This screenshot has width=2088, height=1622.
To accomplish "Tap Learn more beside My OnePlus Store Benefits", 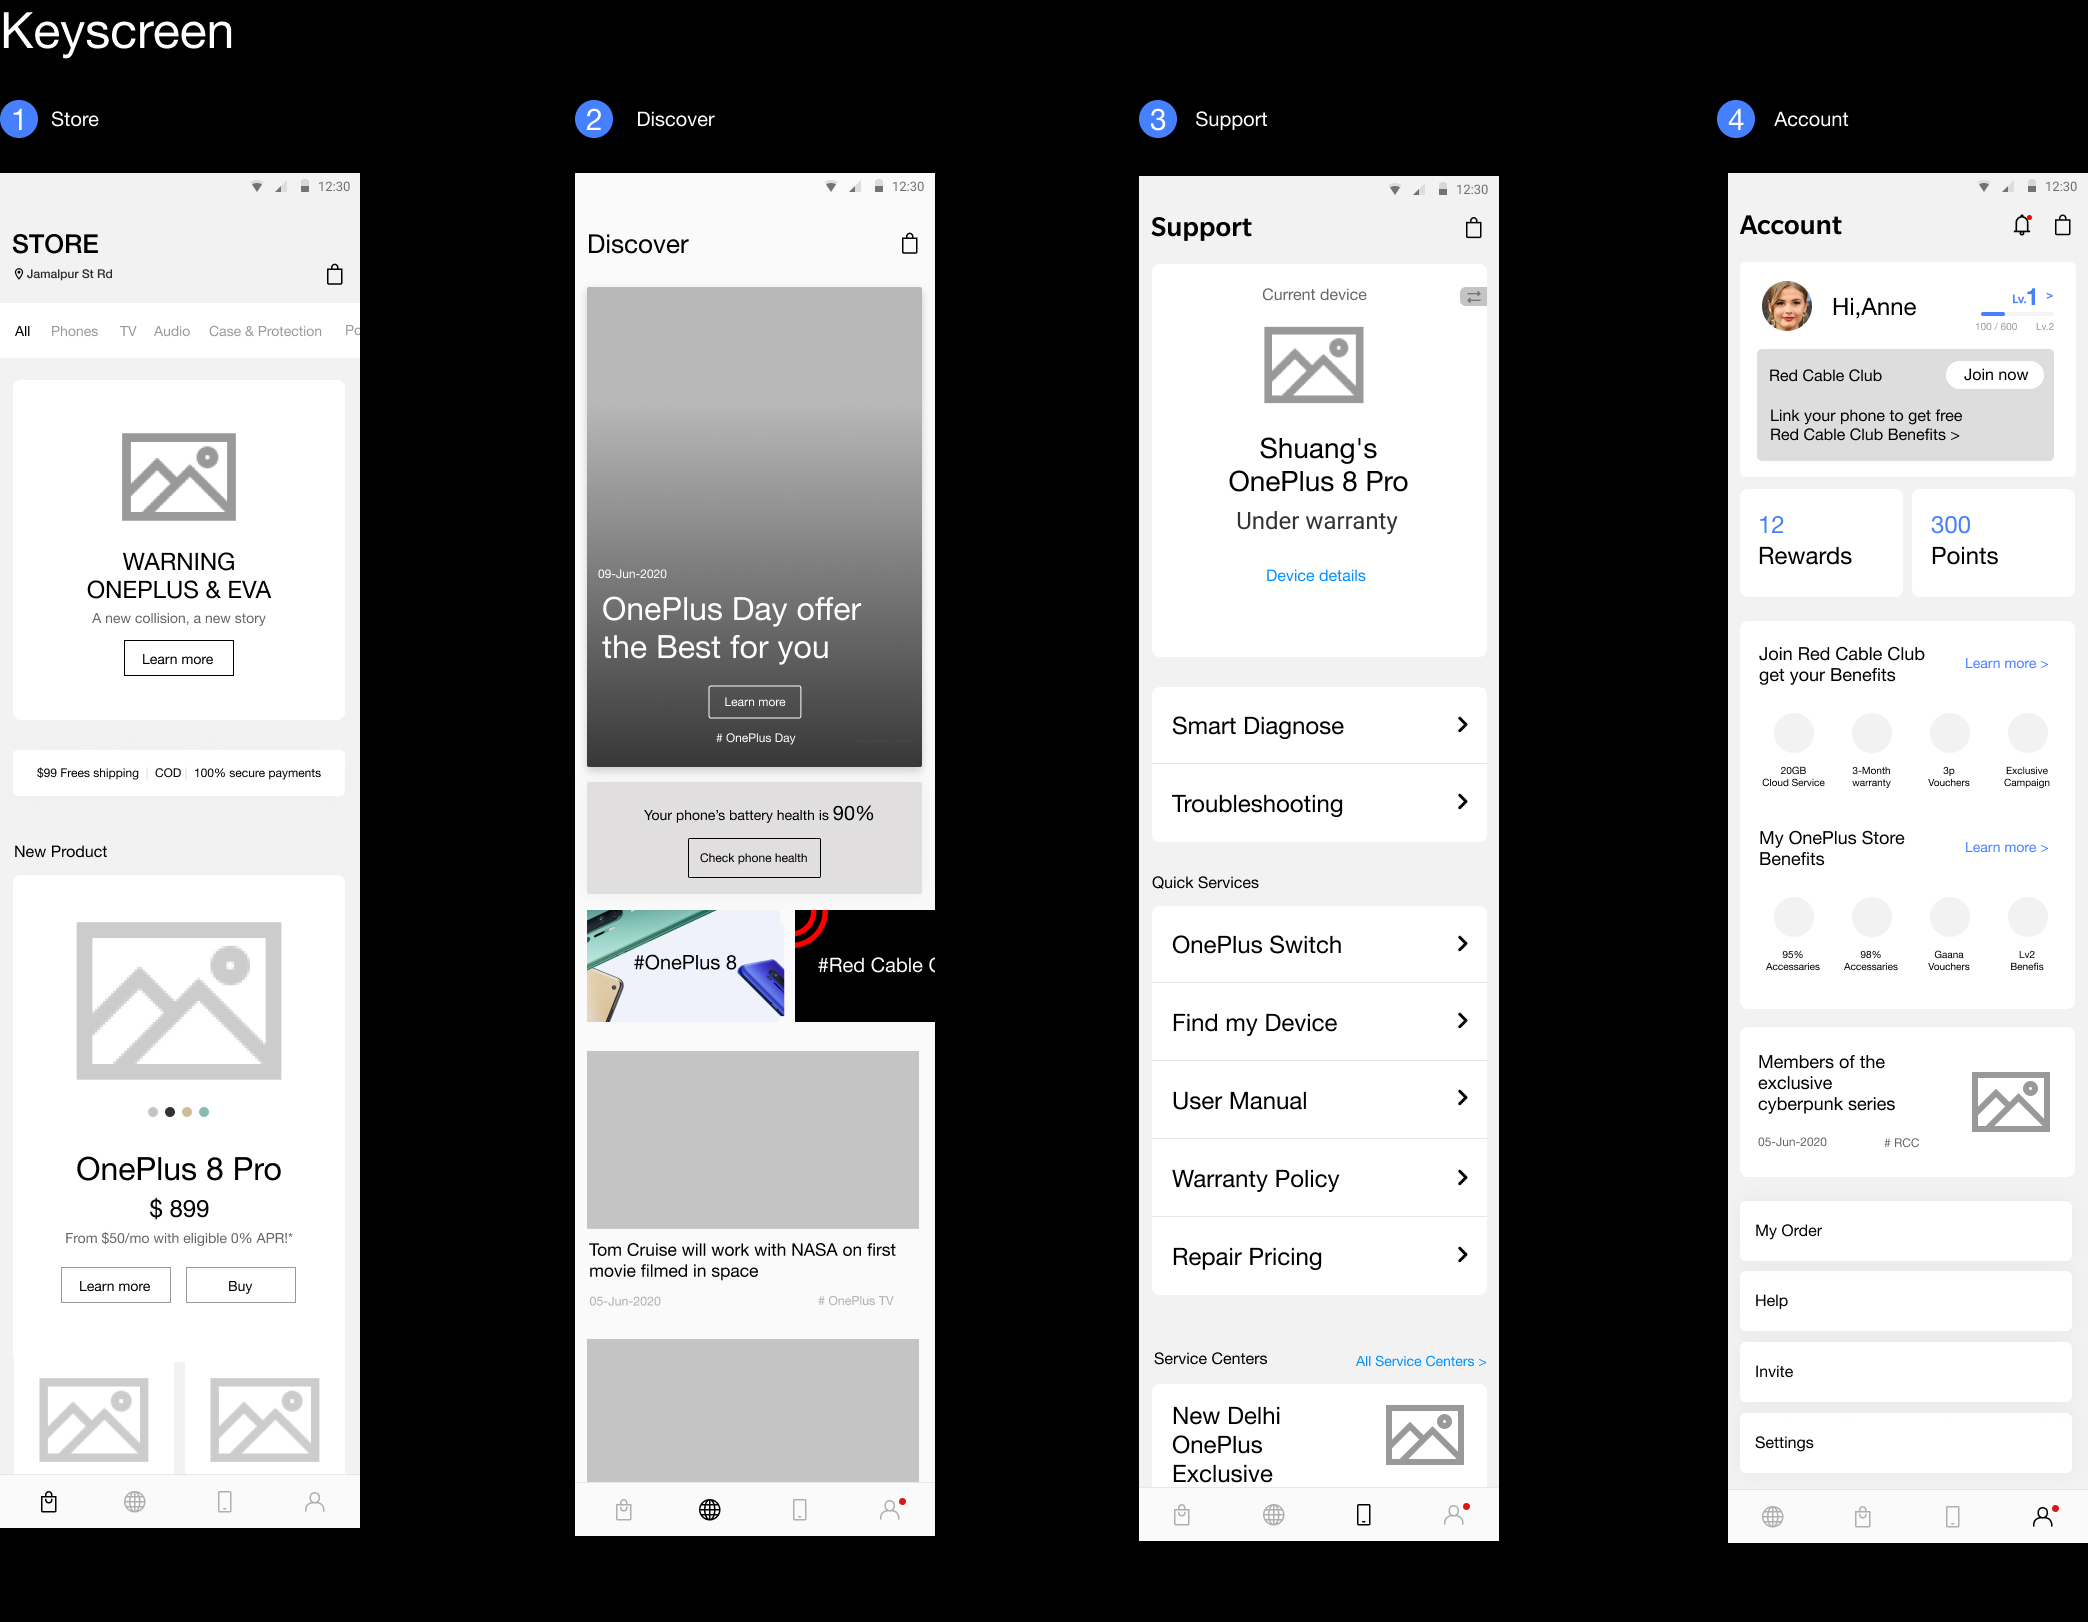I will (x=2006, y=848).
